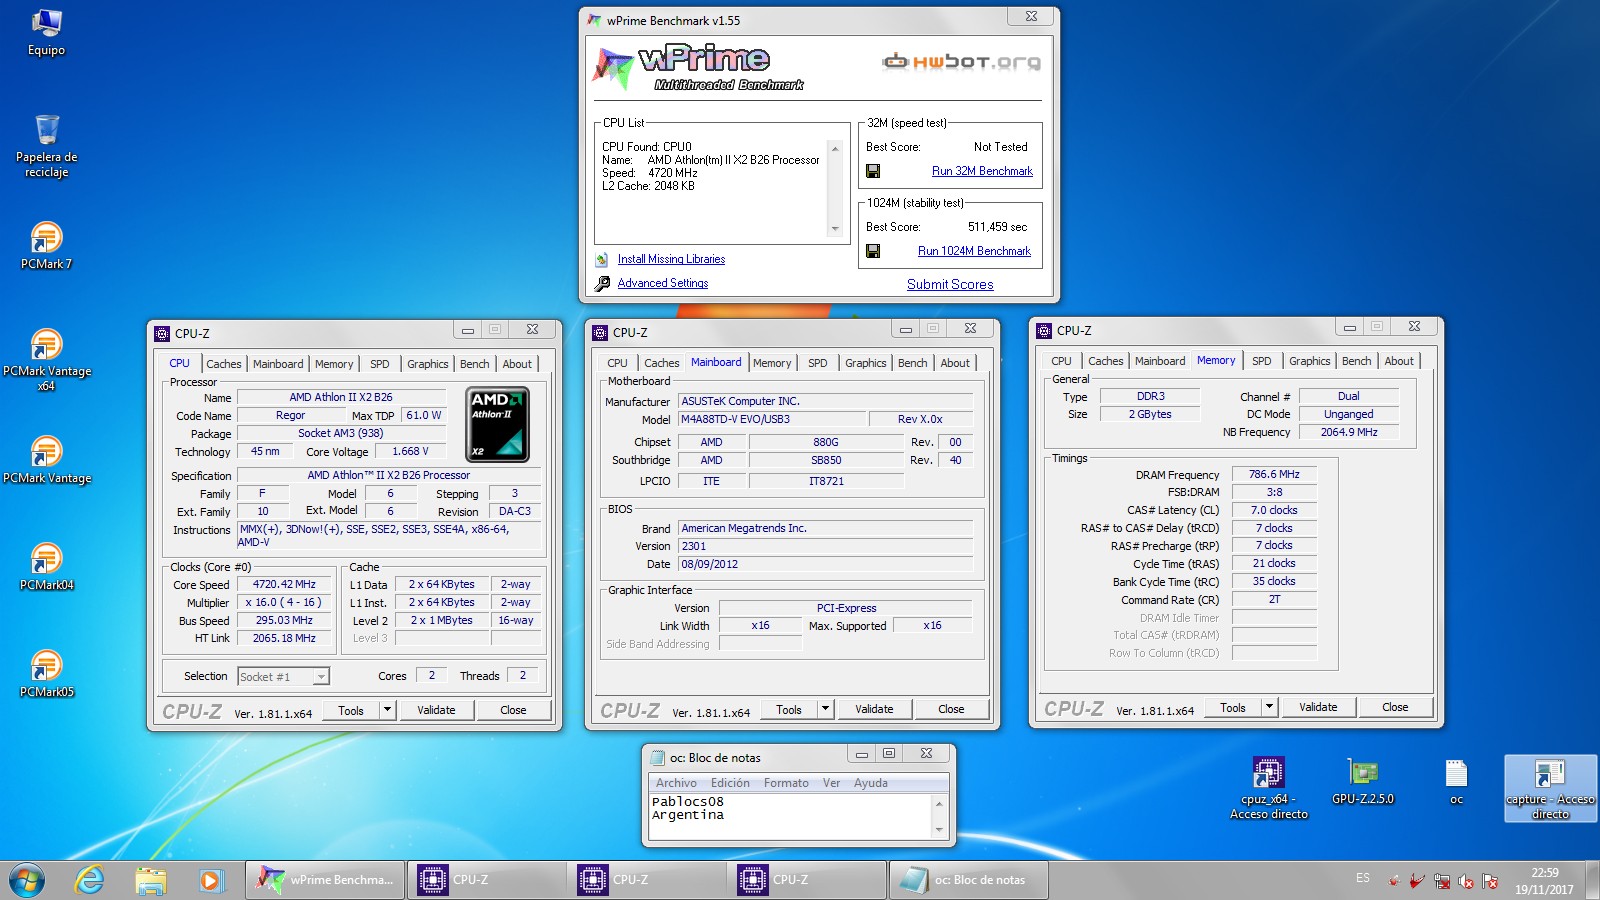Click the Run 1024M Benchmark link
The width and height of the screenshot is (1600, 900).
coord(974,251)
